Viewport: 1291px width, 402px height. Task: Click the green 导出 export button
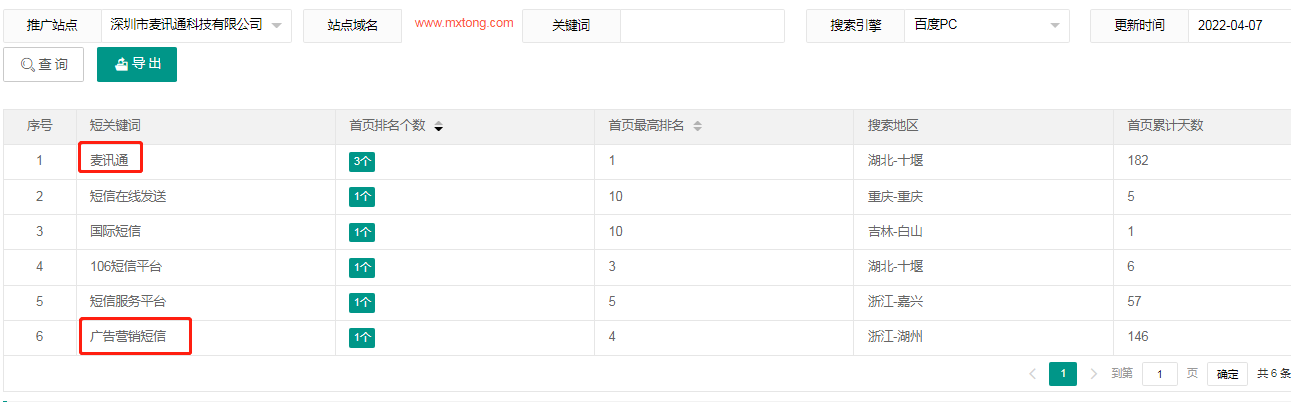pyautogui.click(x=137, y=65)
